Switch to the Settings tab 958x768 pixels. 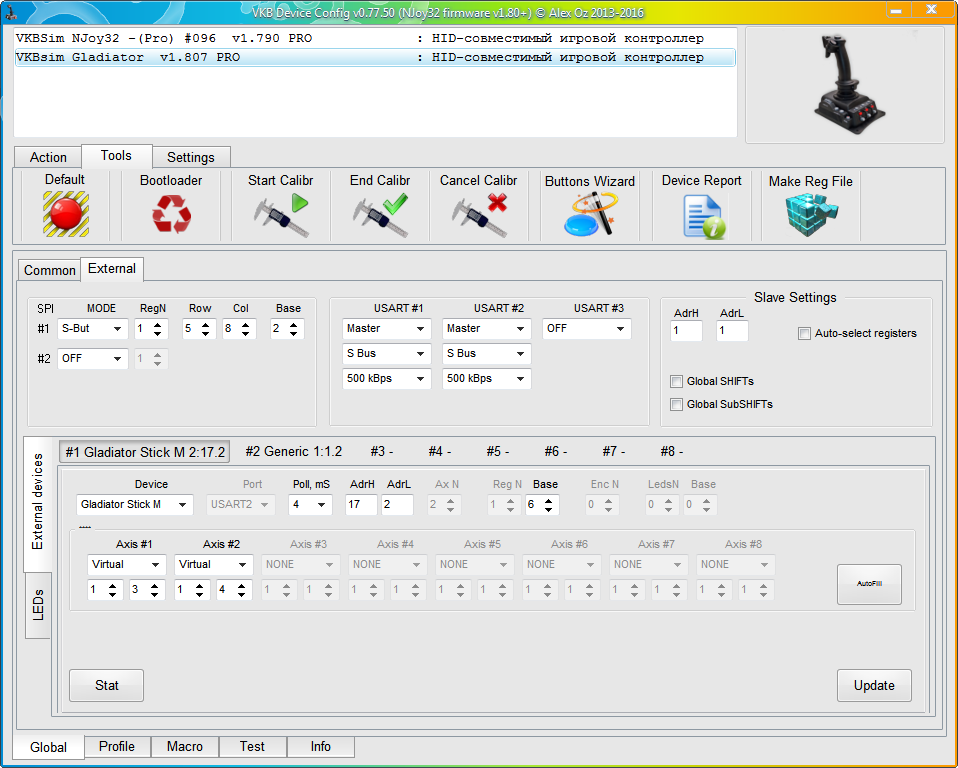[191, 157]
